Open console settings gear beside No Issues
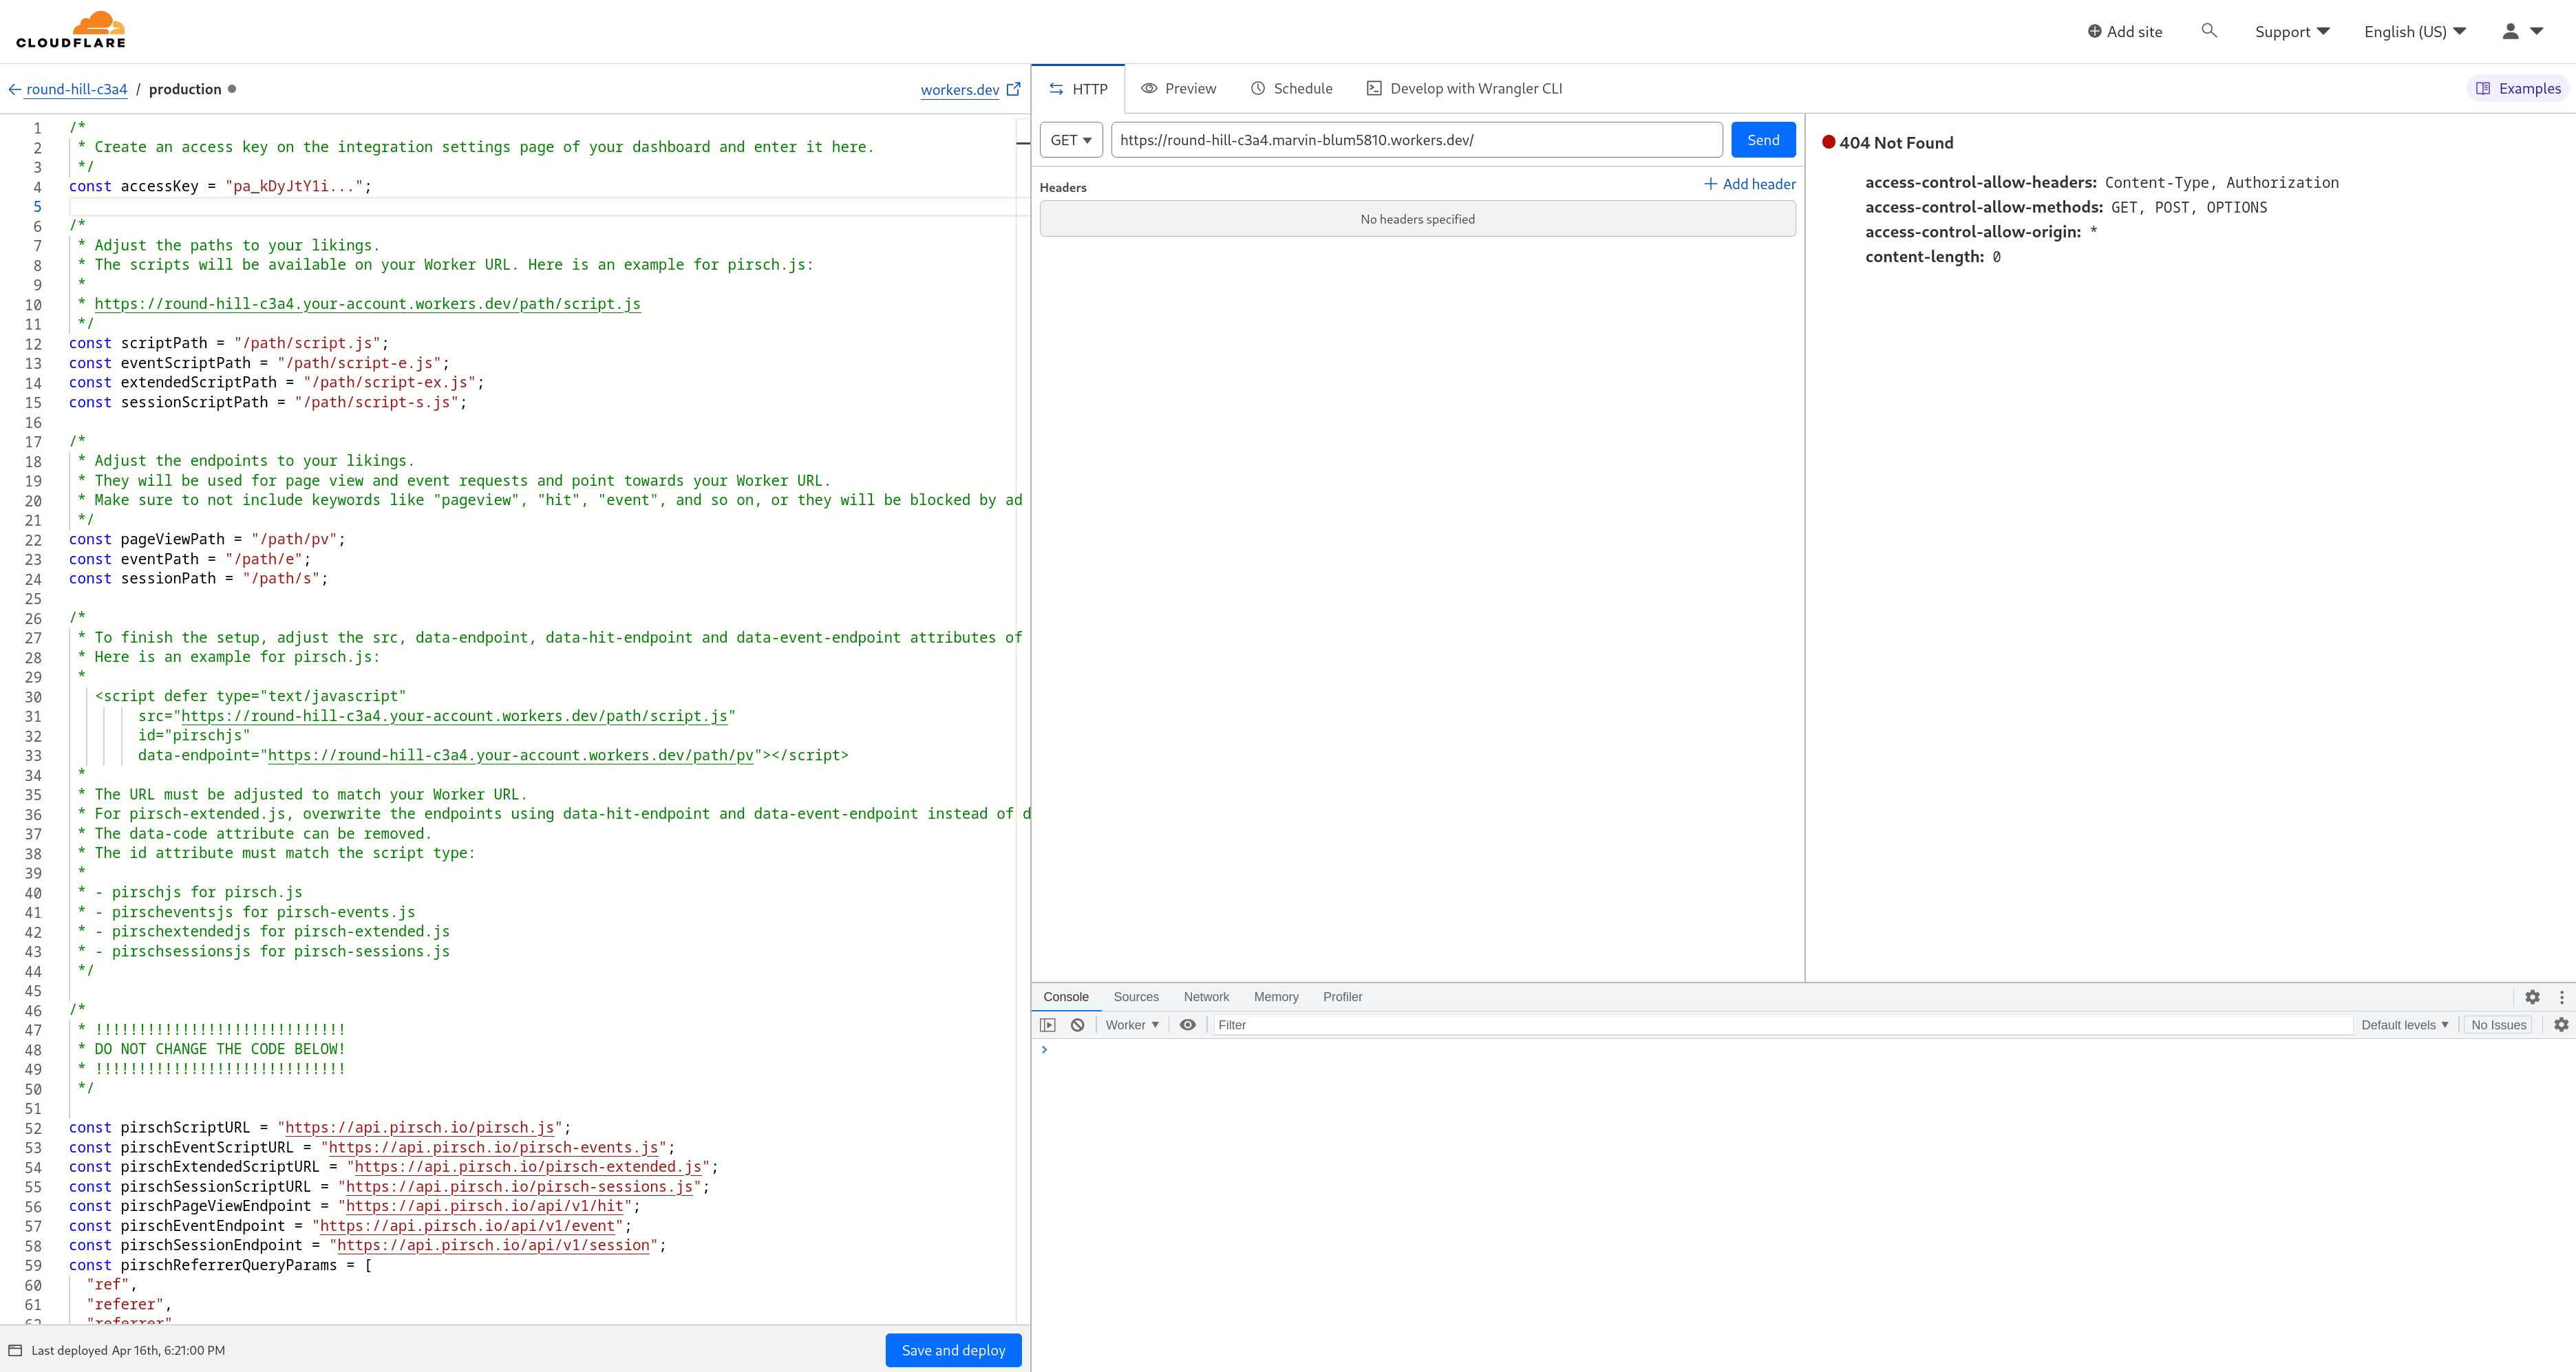Viewport: 2576px width, 1372px height. tap(2561, 1025)
